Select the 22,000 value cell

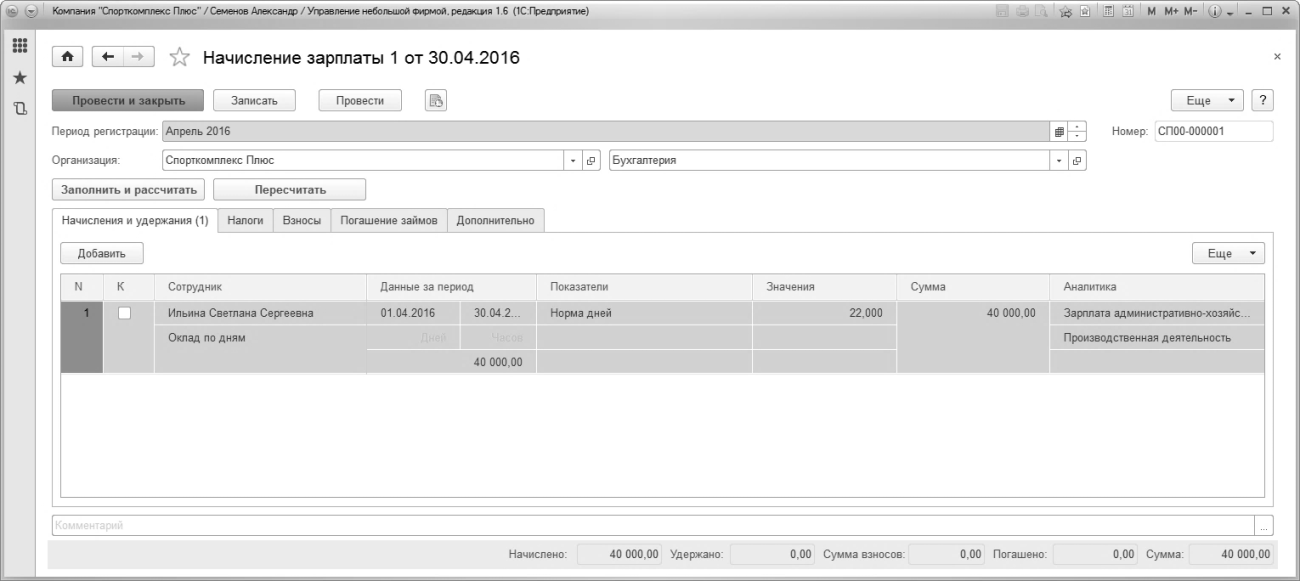coord(824,313)
